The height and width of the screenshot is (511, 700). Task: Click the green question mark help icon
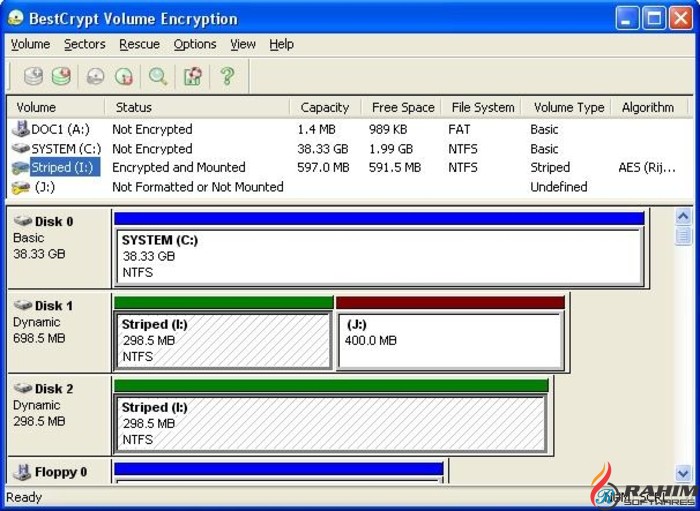(x=227, y=76)
